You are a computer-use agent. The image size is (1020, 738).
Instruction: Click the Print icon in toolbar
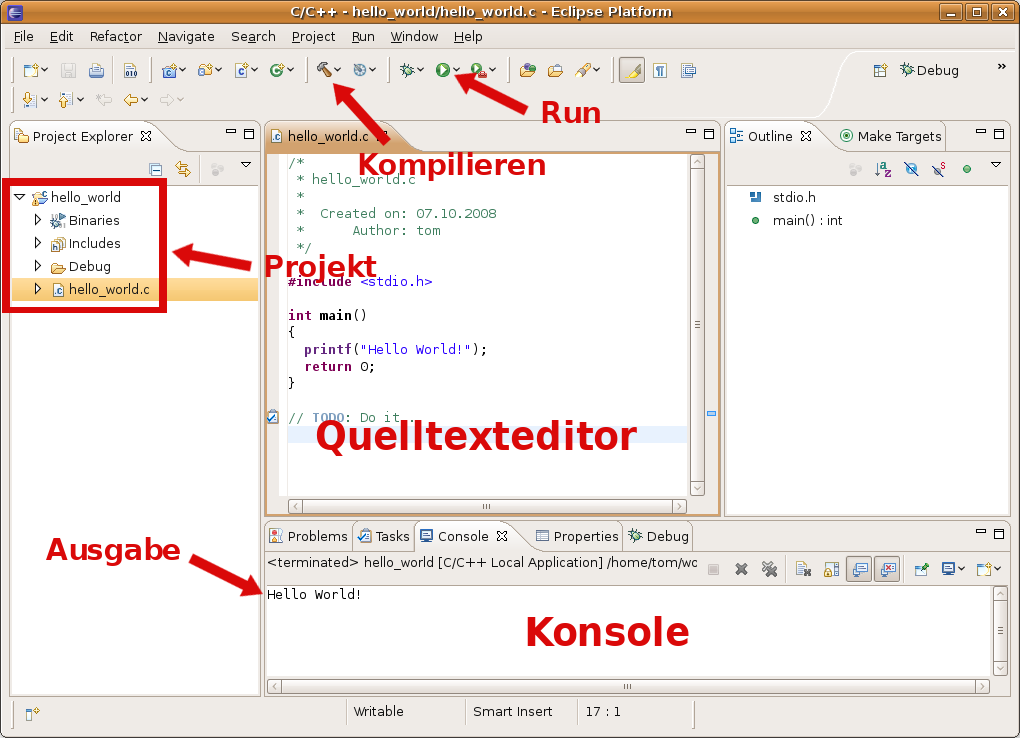coord(96,70)
